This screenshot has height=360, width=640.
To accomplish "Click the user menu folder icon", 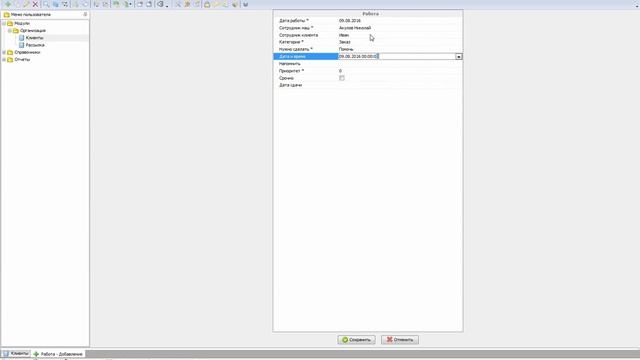I will click(7, 15).
